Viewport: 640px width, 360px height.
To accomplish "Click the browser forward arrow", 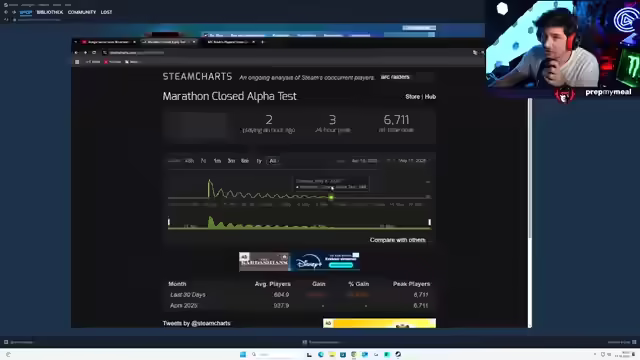I will pos(85,53).
